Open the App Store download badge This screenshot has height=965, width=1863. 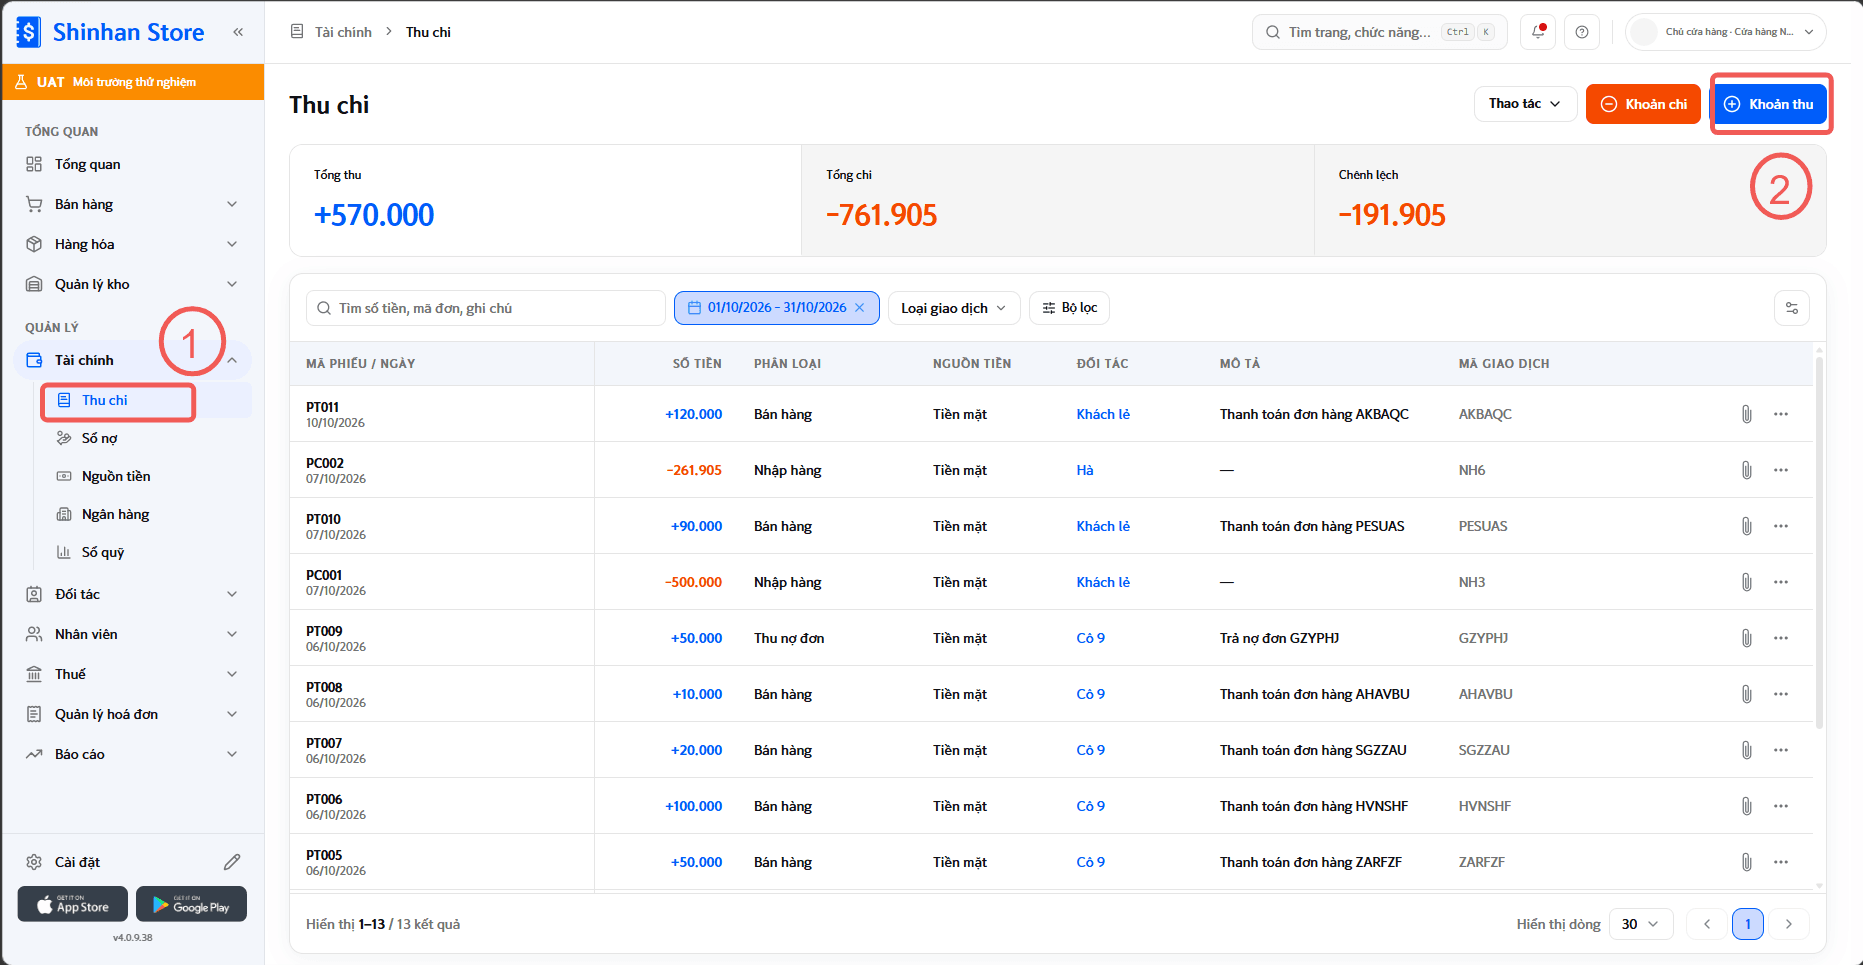73,904
